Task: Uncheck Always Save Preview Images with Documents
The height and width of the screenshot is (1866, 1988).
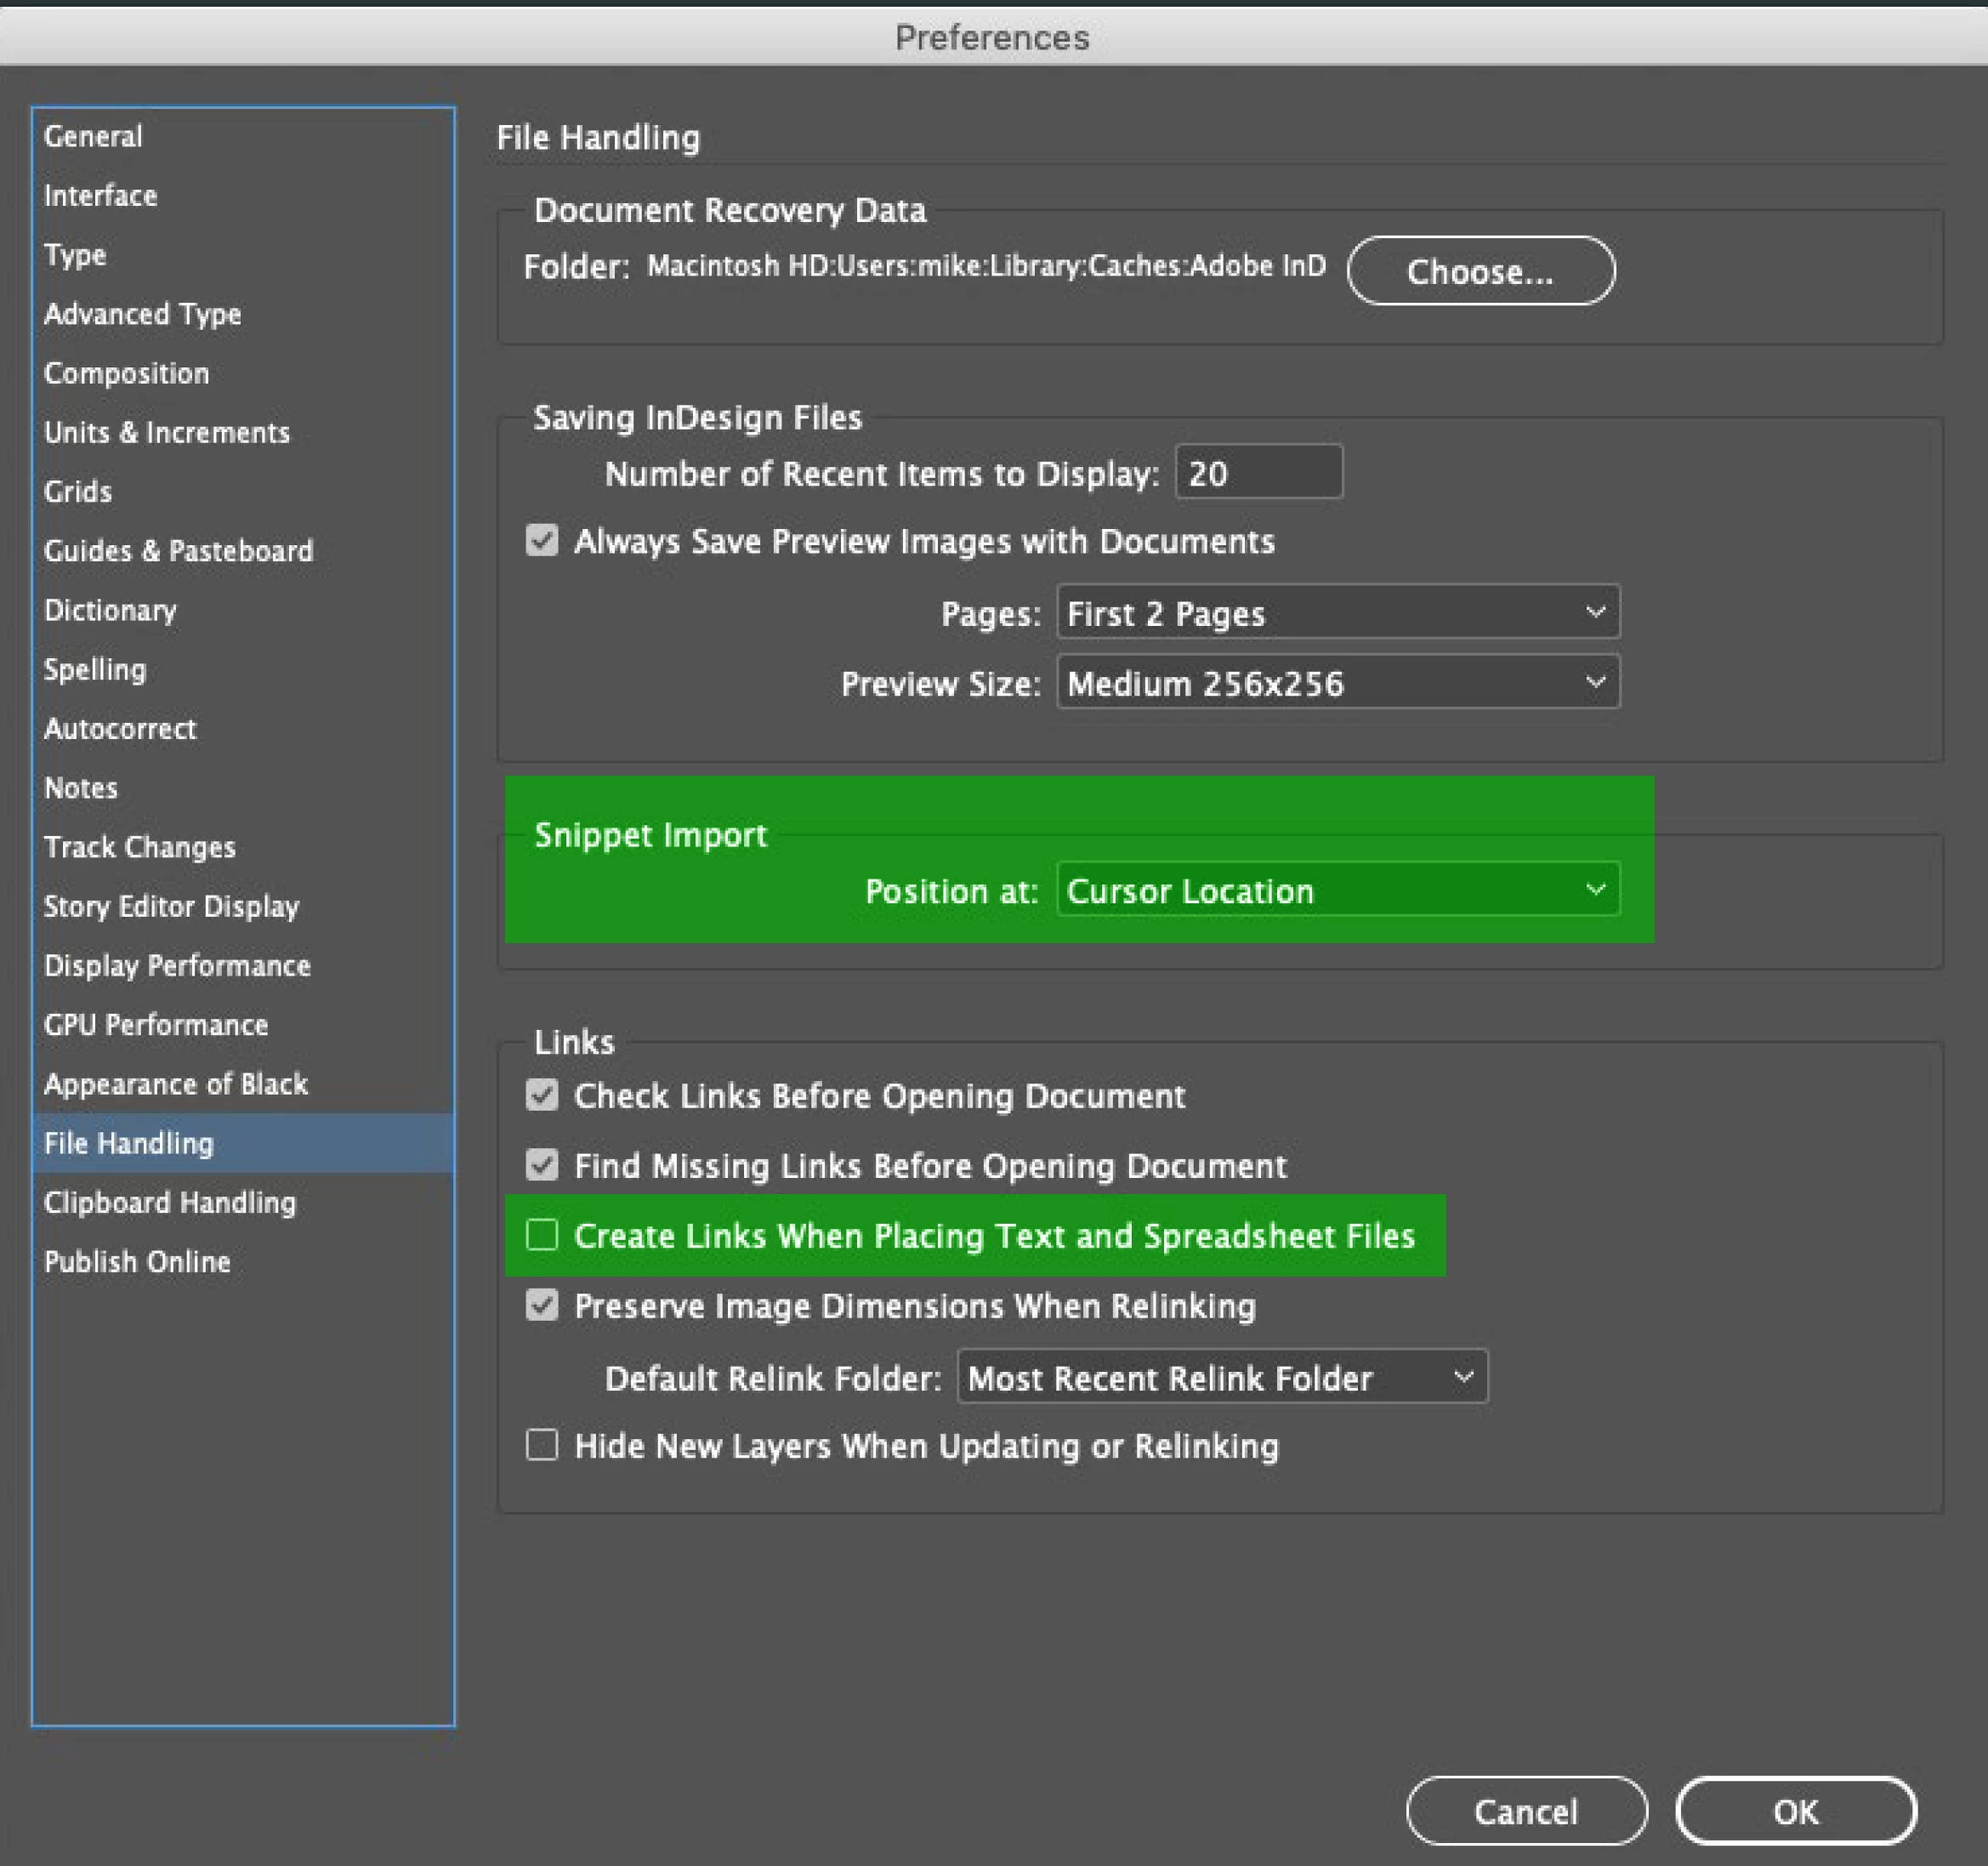Action: coord(541,541)
